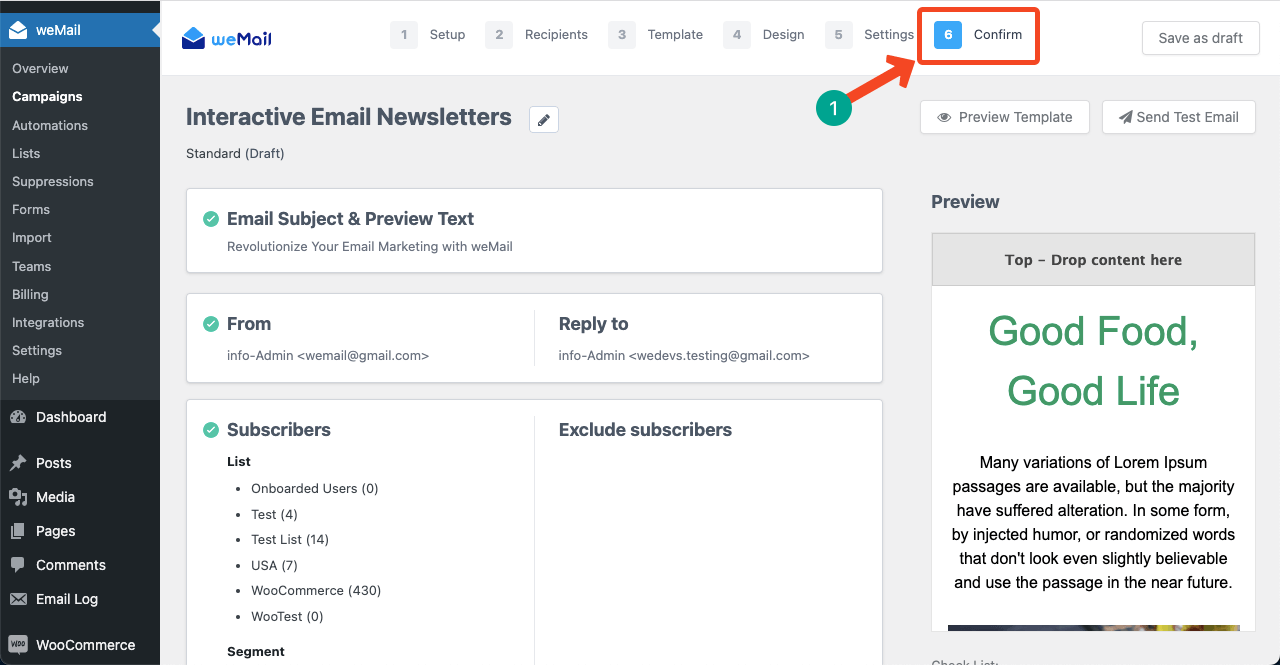Image resolution: width=1280 pixels, height=665 pixels.
Task: Click the Pages icon in sidebar
Action: click(x=18, y=531)
